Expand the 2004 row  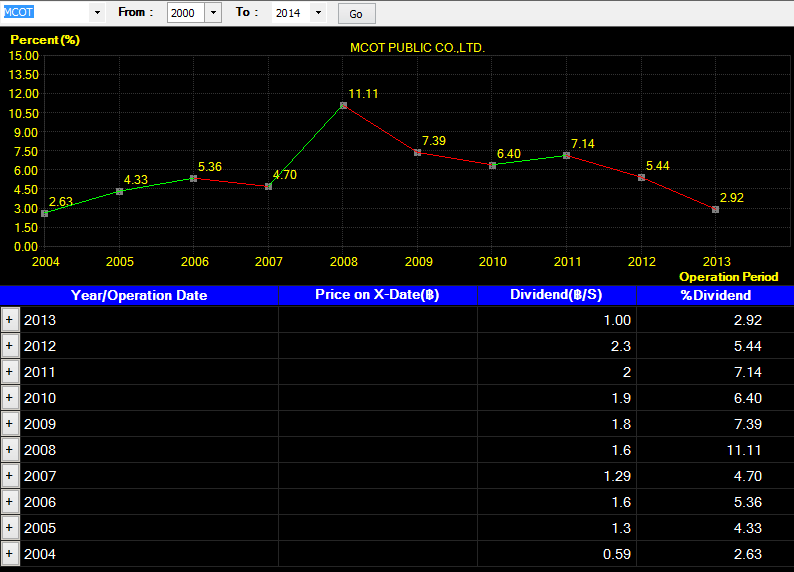tap(10, 554)
